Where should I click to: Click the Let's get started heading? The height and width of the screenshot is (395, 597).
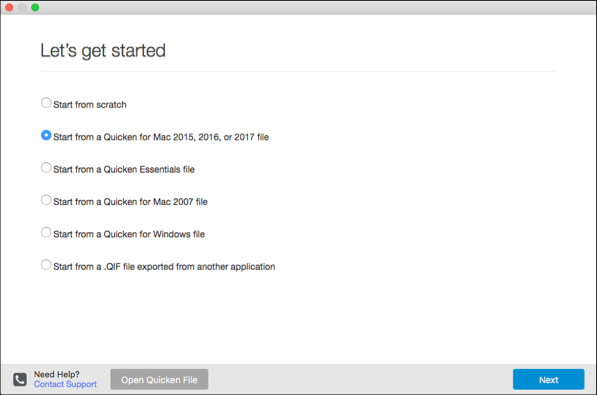(103, 51)
